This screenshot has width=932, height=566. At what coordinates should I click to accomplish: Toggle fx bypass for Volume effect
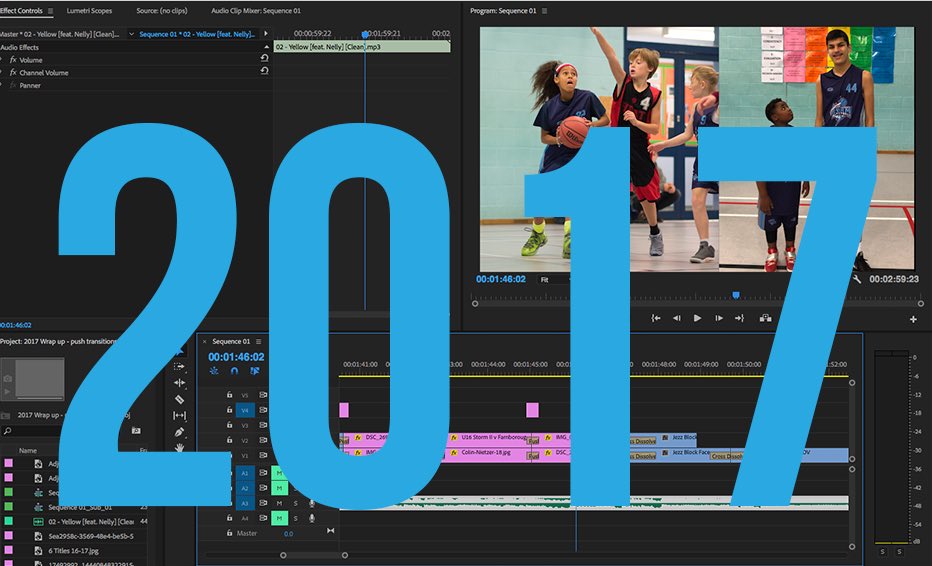(x=13, y=59)
